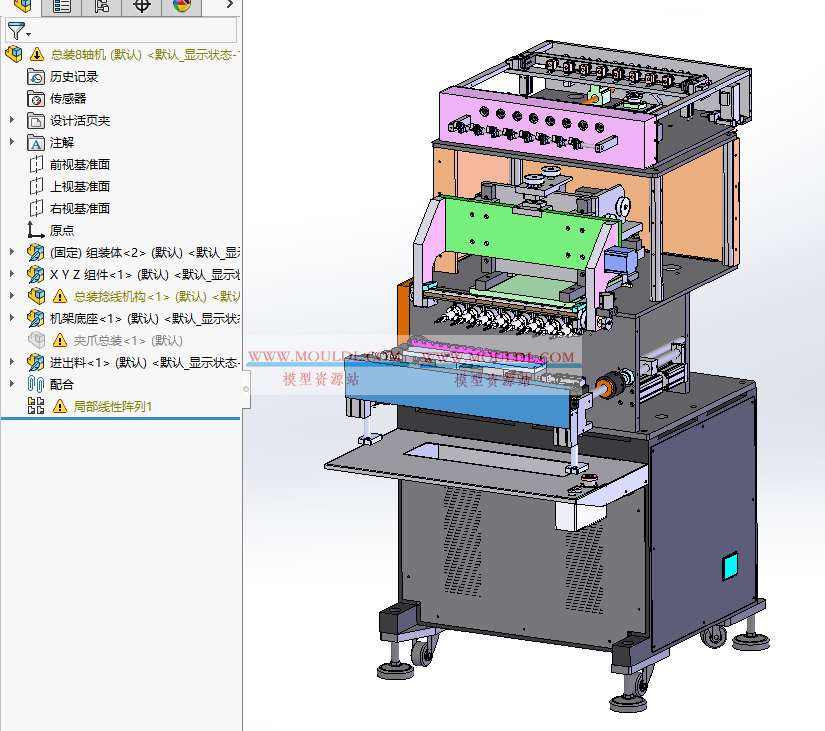Screen dimensions: 825x731
Task: Open the DisplayManager color wheel tab
Action: click(x=180, y=7)
